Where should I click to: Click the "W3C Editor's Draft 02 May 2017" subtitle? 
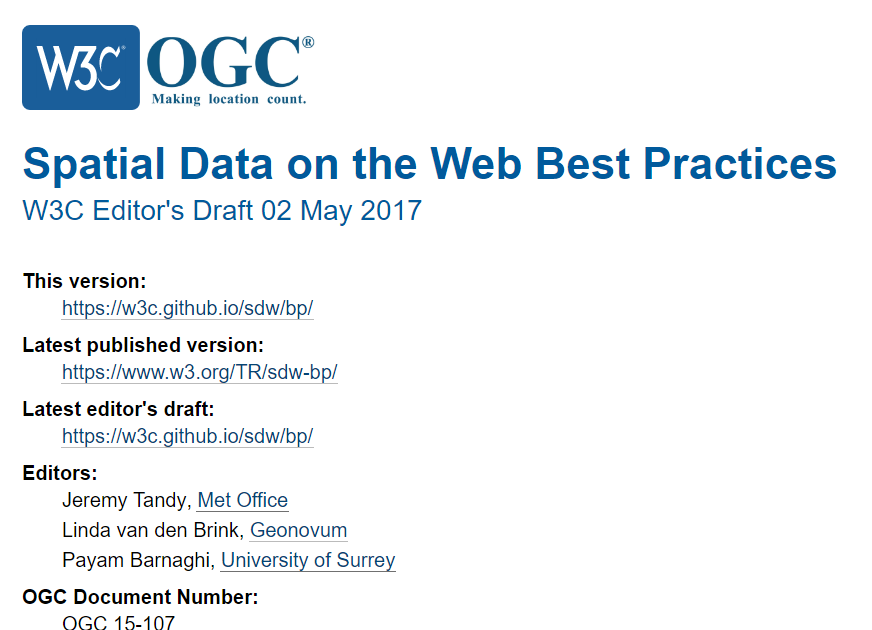coord(222,211)
